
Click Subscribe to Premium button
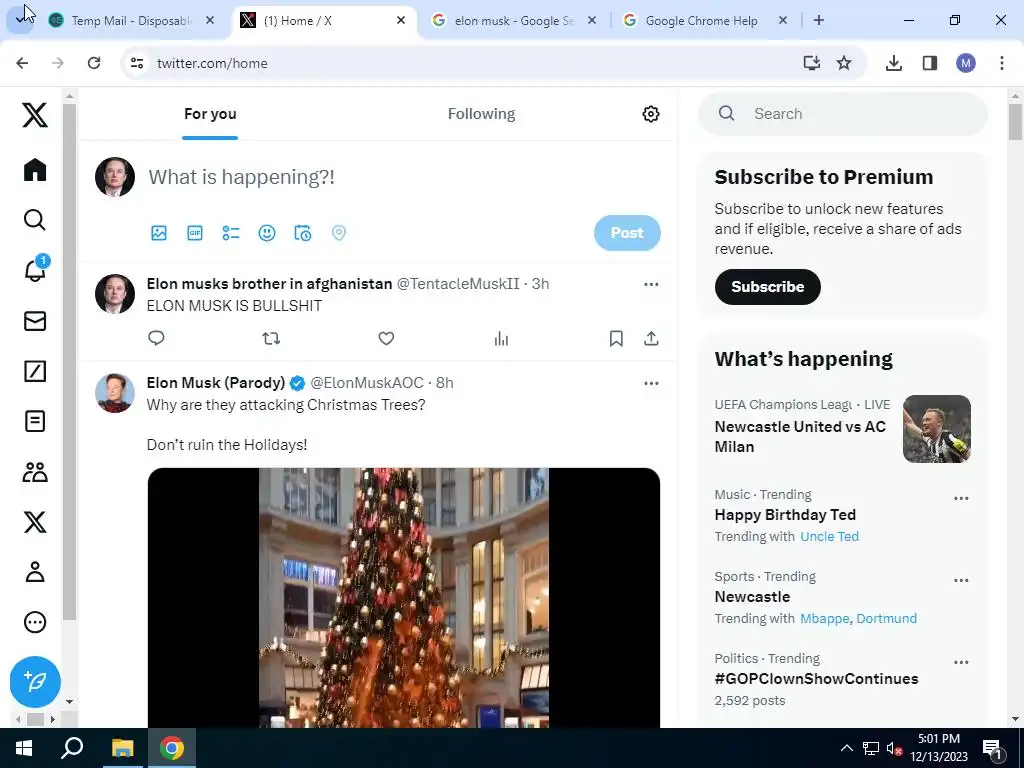click(x=767, y=287)
